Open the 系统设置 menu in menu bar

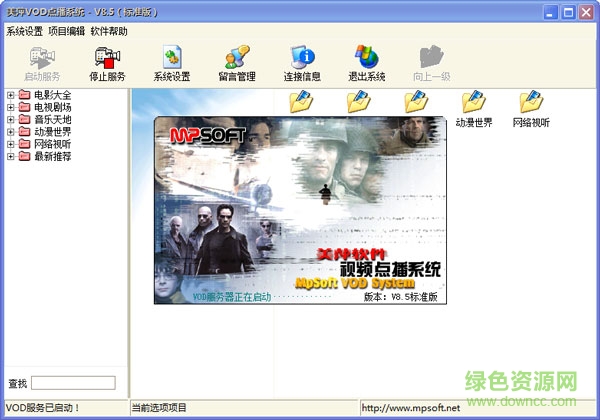(x=24, y=31)
